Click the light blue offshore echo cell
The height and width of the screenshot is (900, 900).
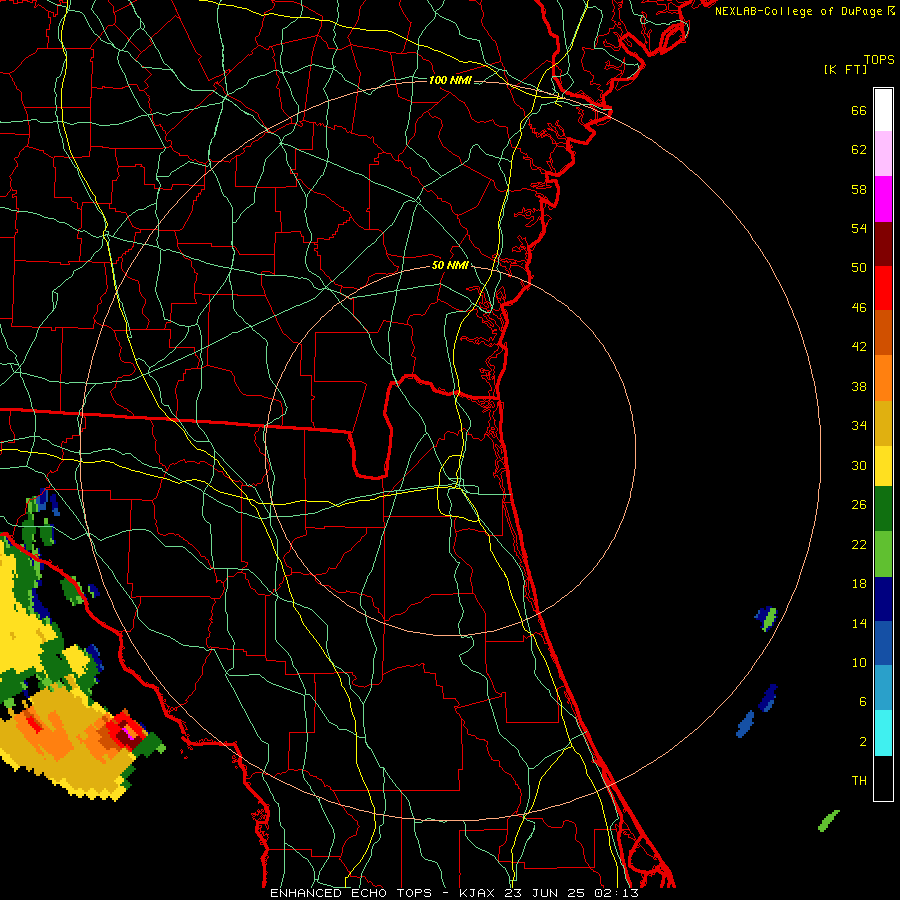(745, 724)
